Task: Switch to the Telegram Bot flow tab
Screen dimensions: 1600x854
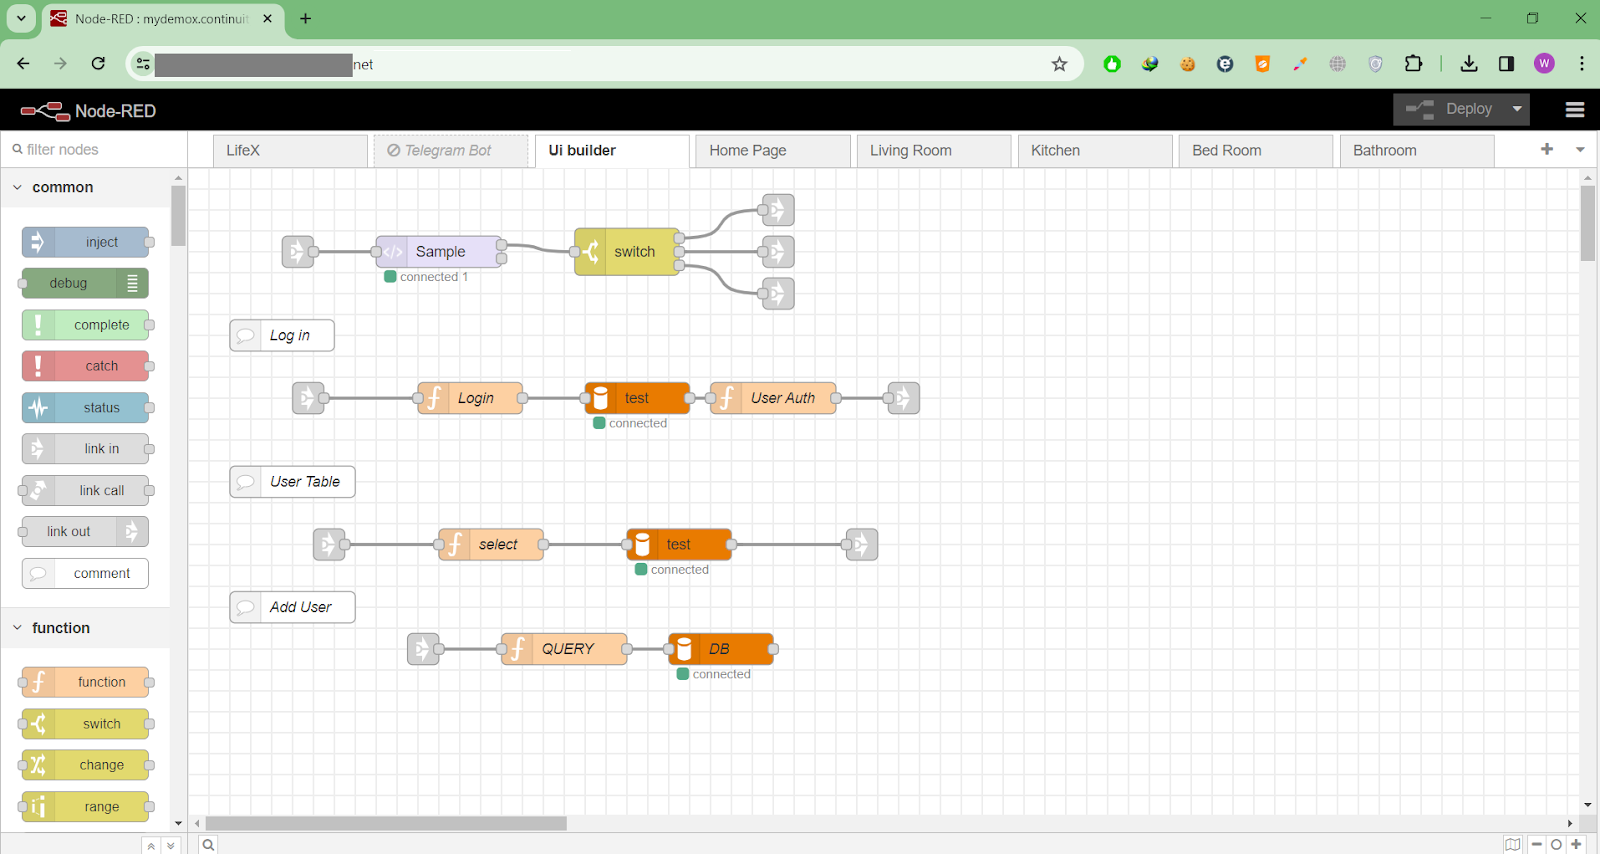Action: click(x=451, y=151)
